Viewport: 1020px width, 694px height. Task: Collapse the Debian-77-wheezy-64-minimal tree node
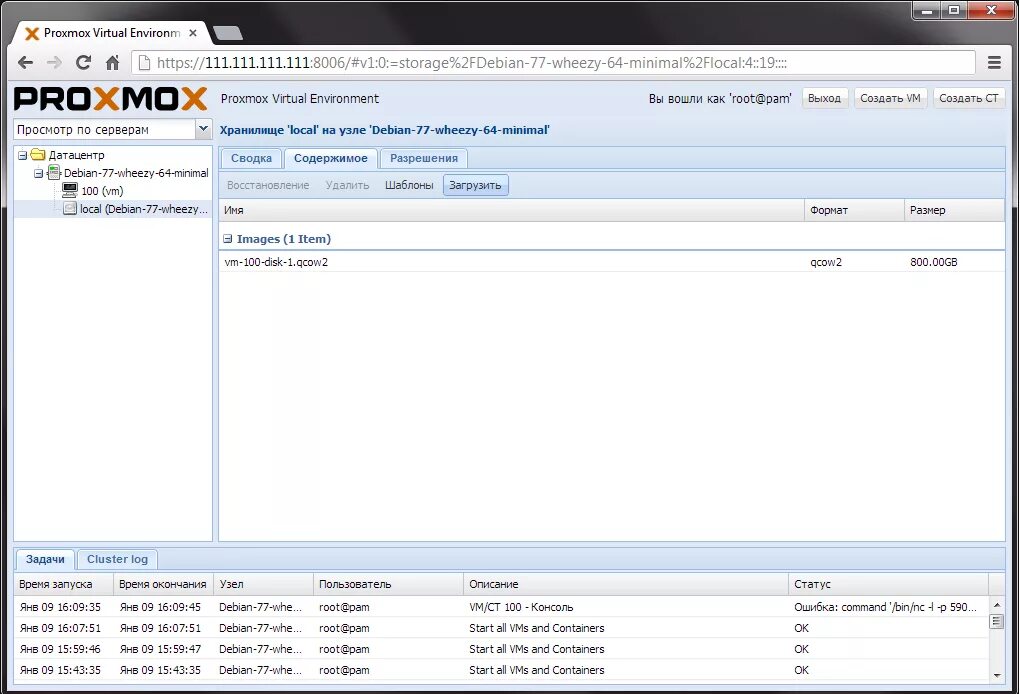[x=38, y=174]
